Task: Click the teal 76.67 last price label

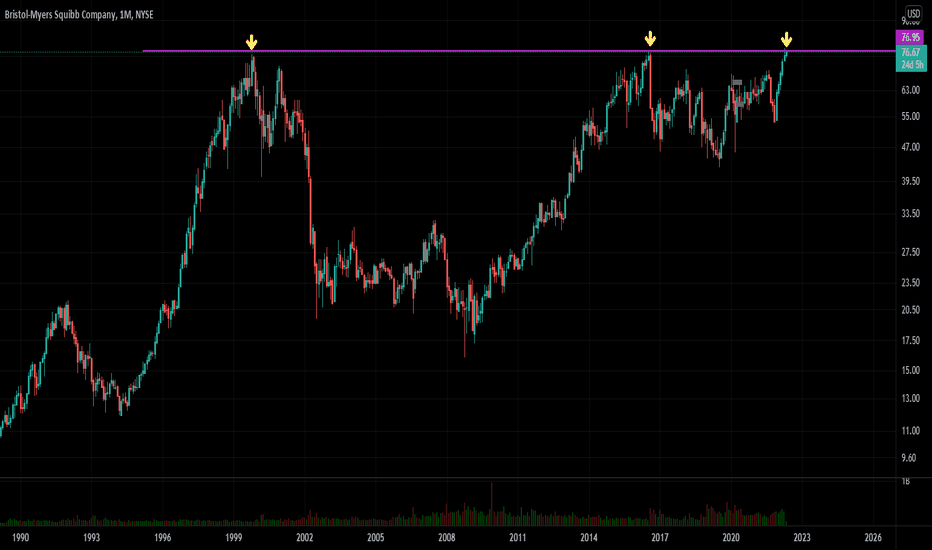Action: (x=911, y=52)
